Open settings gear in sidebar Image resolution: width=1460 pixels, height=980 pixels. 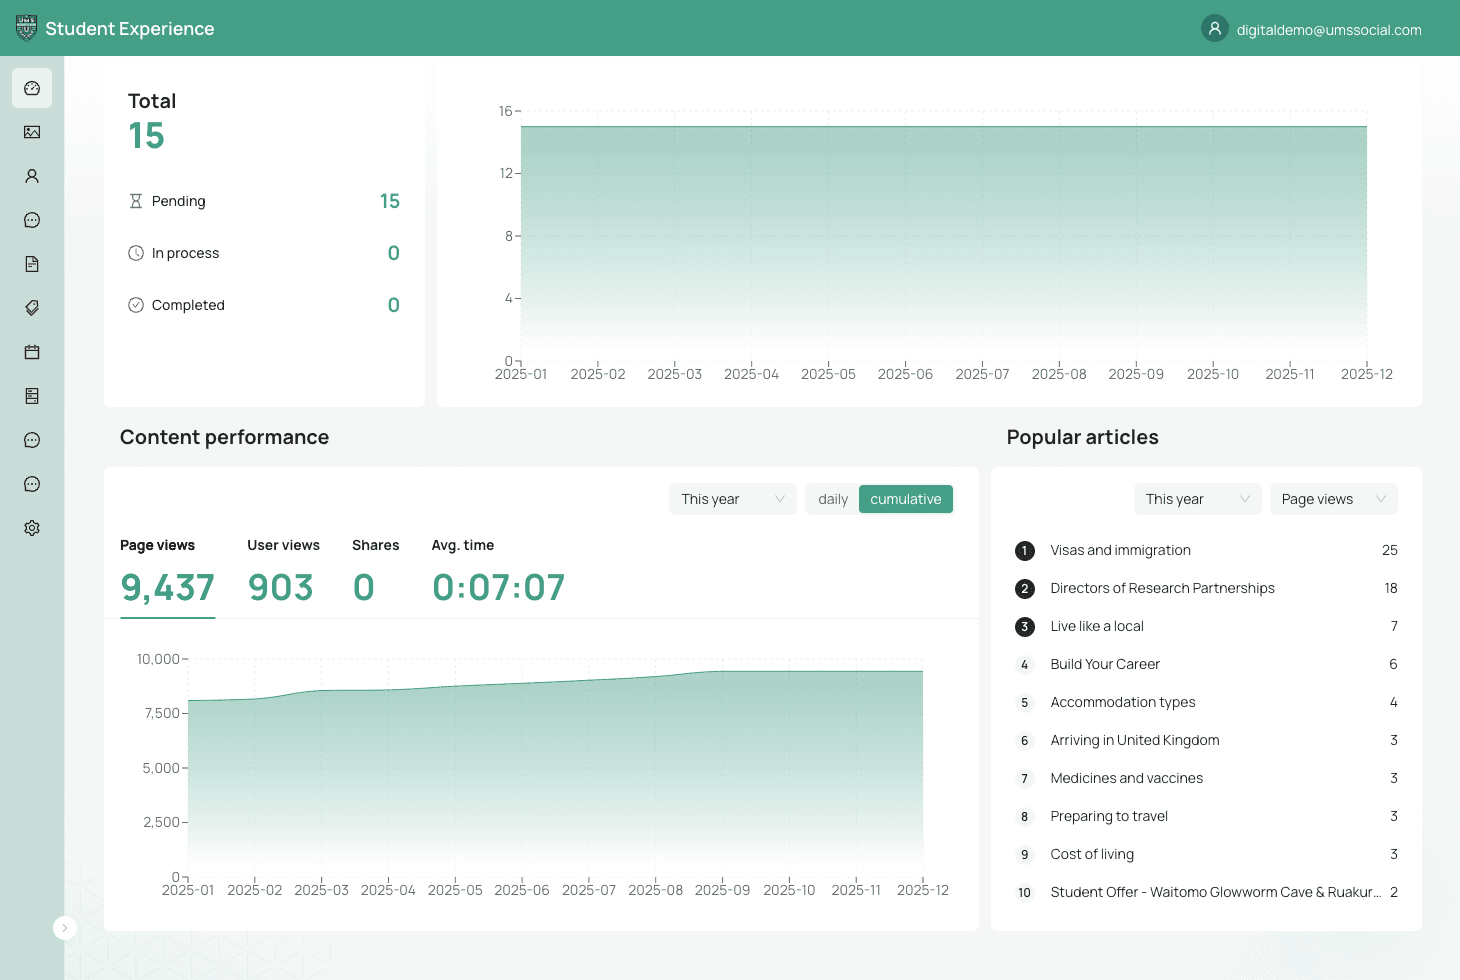point(32,528)
